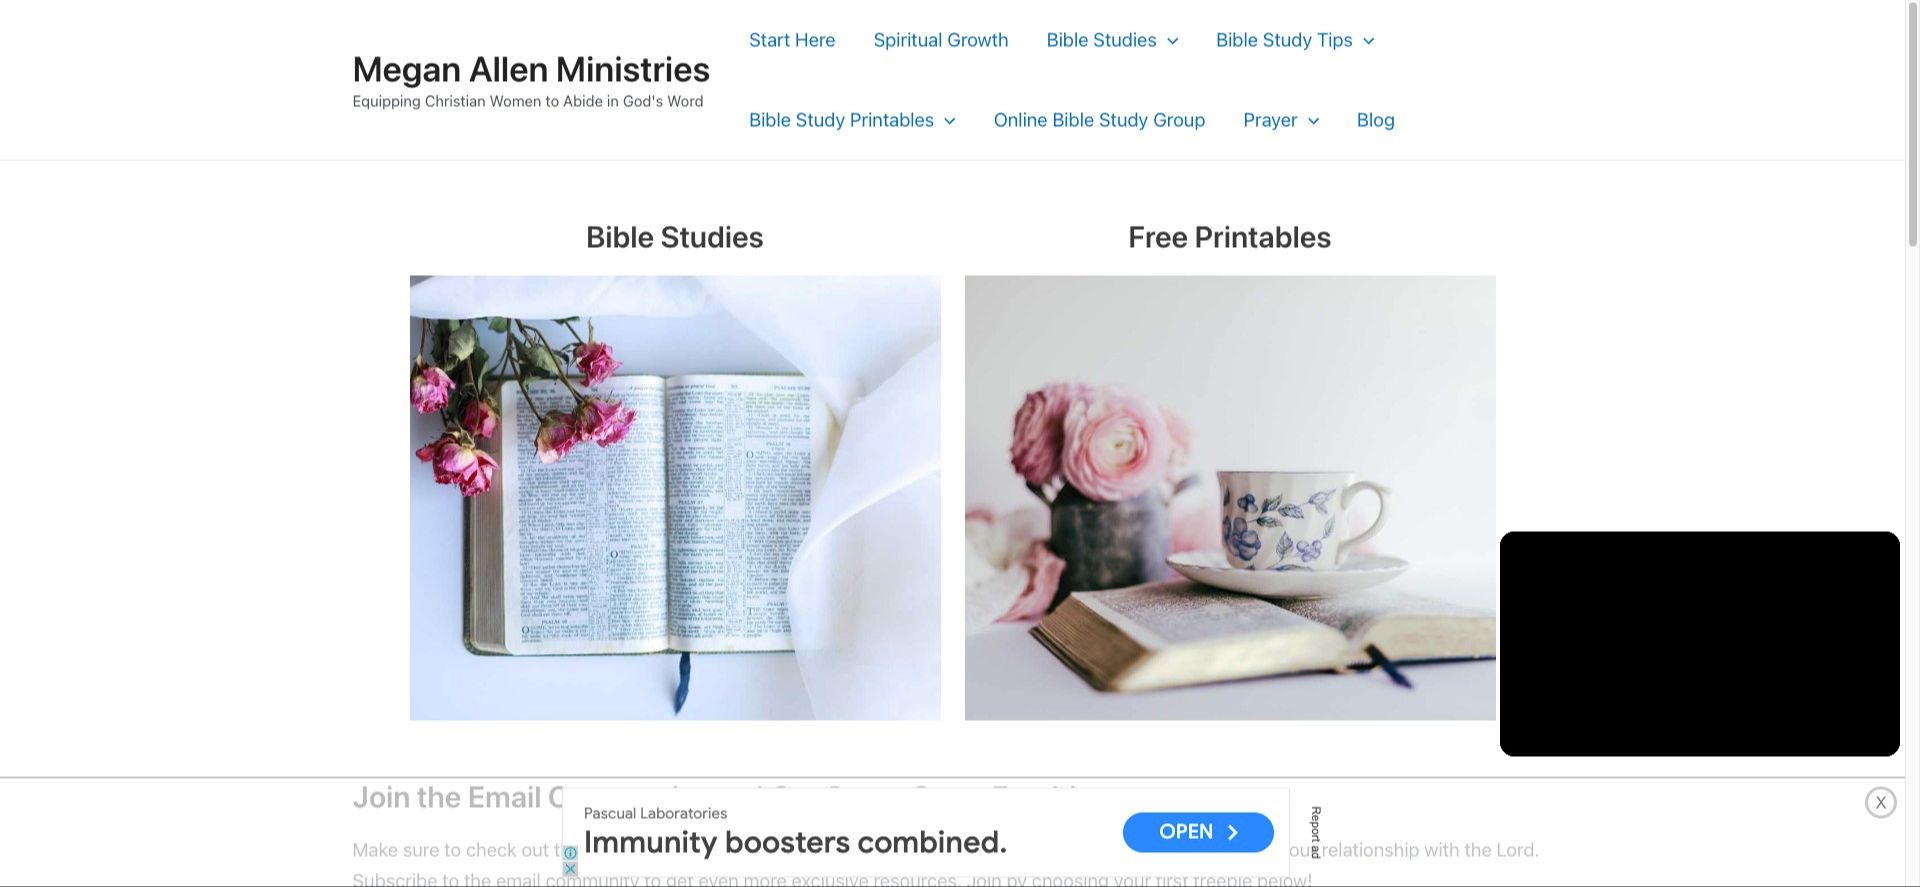Expand the Bible Studies menu chevron
This screenshot has width=1920, height=887.
1173,41
